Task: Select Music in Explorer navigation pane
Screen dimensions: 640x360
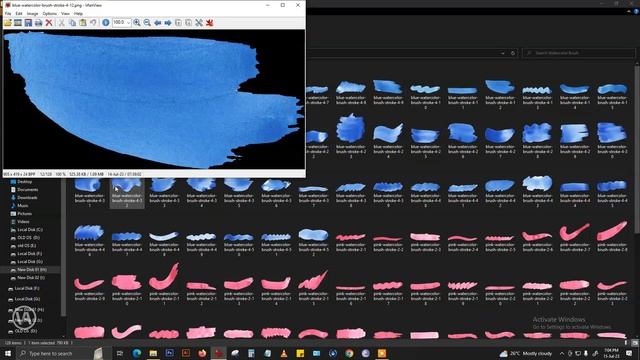Action: click(23, 206)
